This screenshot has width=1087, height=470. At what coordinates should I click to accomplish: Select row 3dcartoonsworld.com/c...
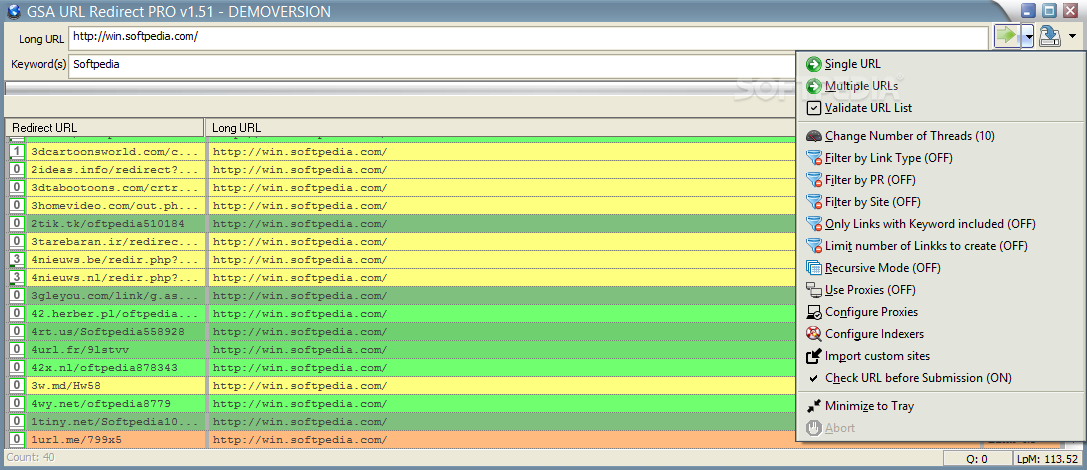click(401, 152)
